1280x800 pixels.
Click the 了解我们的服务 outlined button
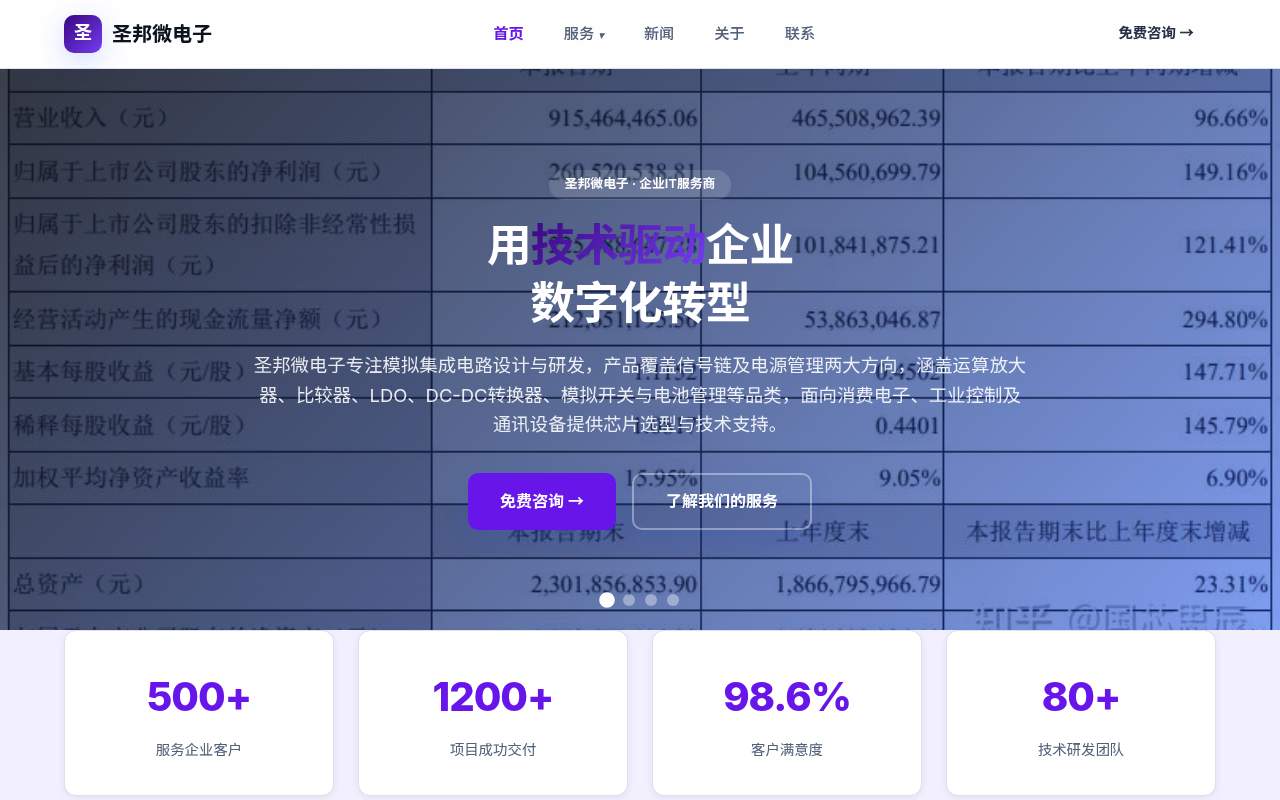pyautogui.click(x=722, y=501)
